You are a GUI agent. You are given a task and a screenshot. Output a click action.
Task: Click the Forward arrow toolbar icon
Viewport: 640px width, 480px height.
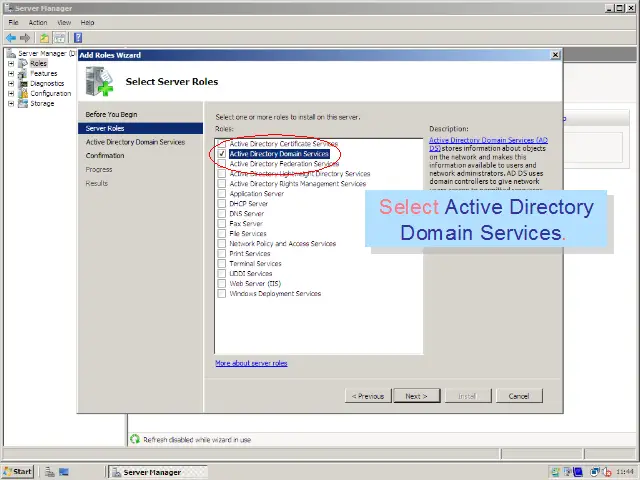pyautogui.click(x=25, y=38)
